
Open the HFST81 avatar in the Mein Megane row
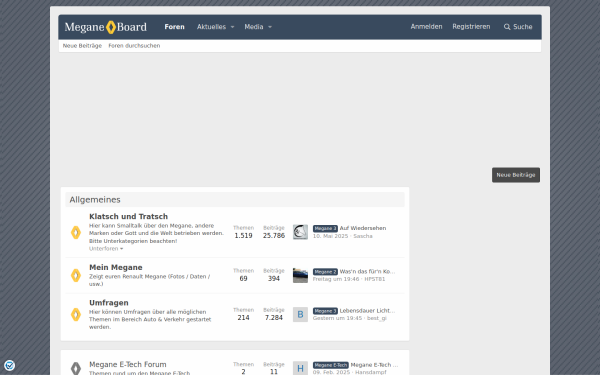[x=300, y=276]
